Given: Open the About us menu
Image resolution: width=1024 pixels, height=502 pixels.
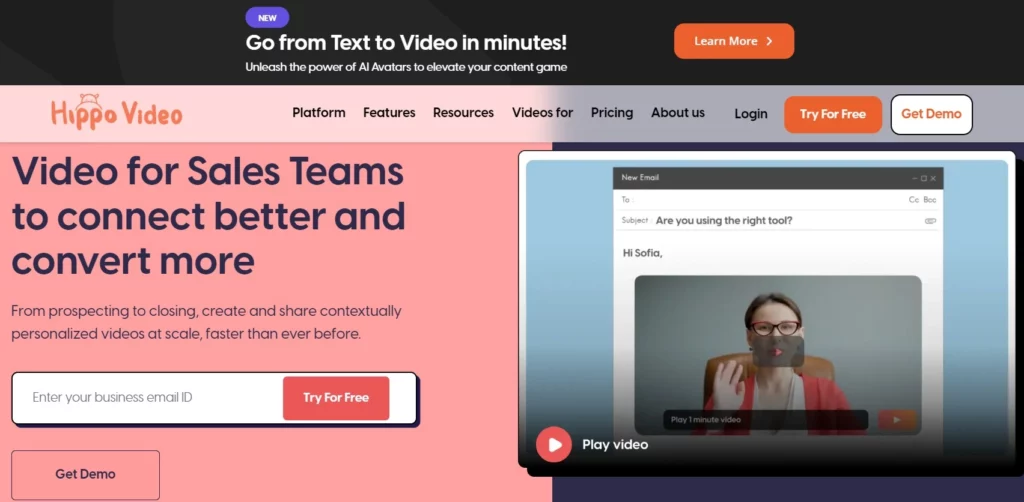Looking at the screenshot, I should [678, 113].
